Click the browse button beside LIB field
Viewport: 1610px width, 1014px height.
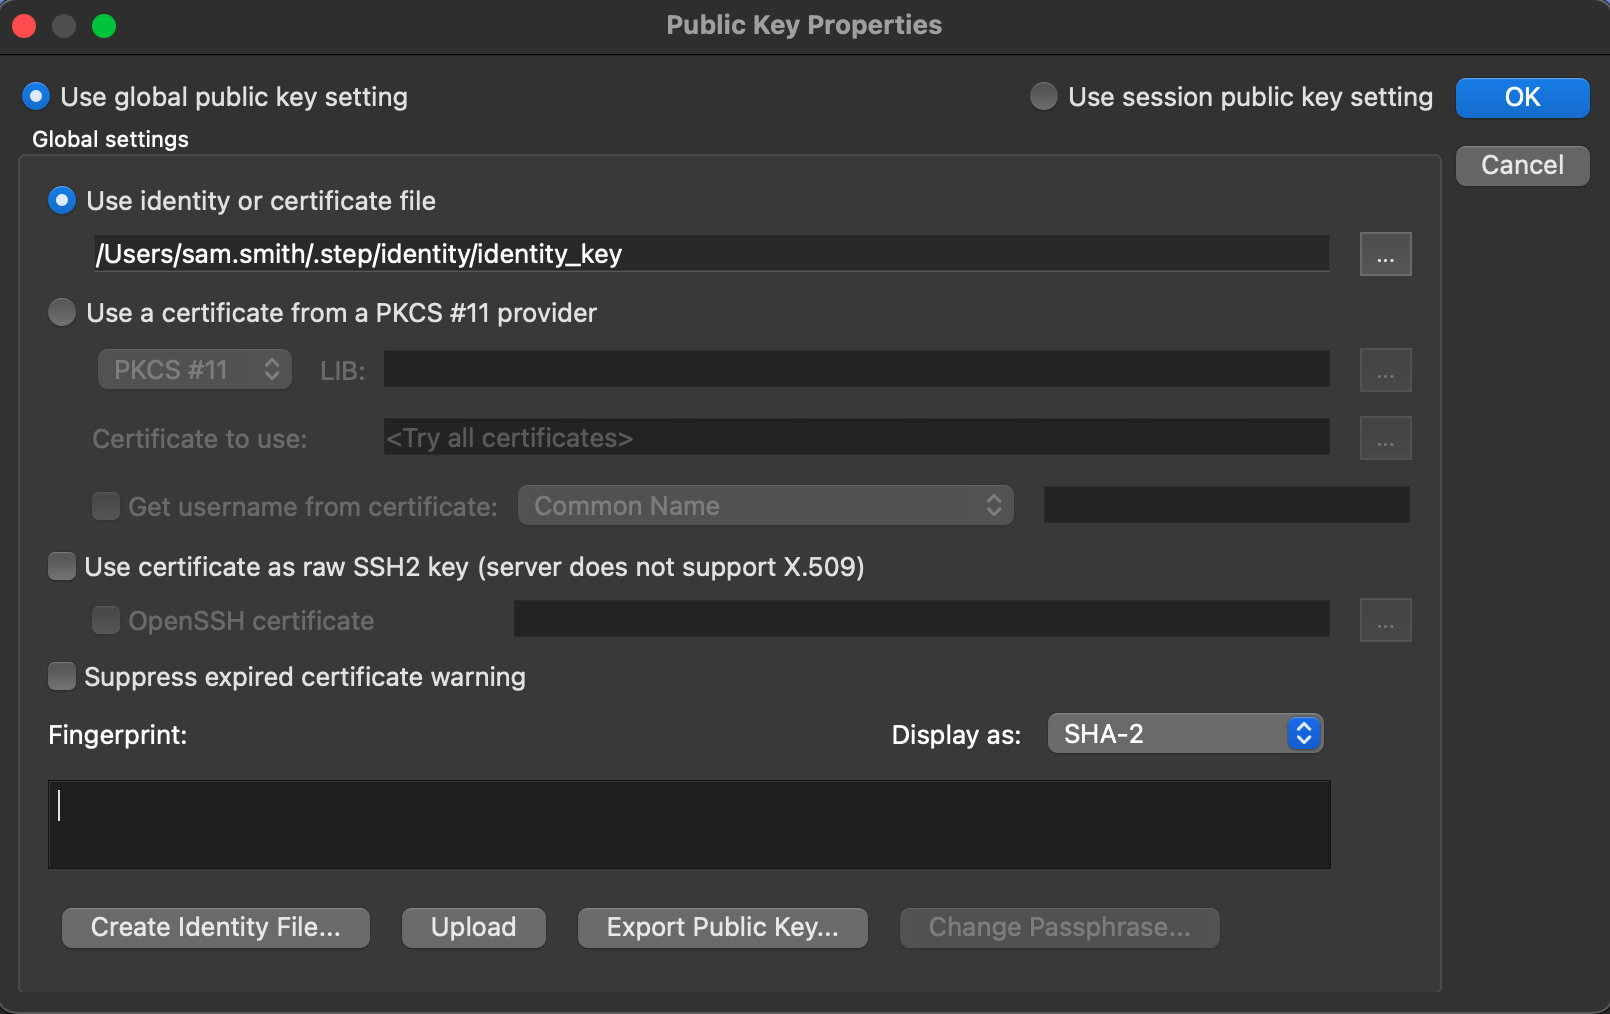pyautogui.click(x=1385, y=370)
